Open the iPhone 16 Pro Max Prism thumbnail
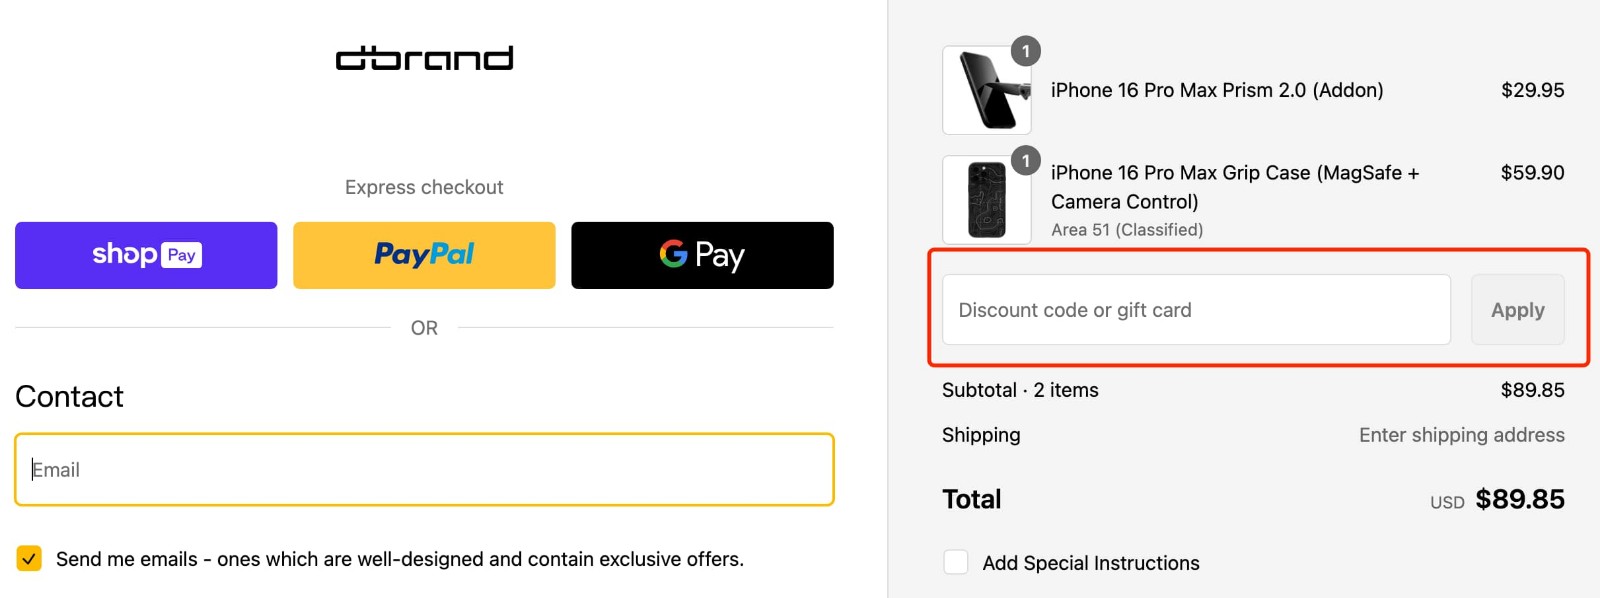Image resolution: width=1600 pixels, height=598 pixels. coord(985,89)
